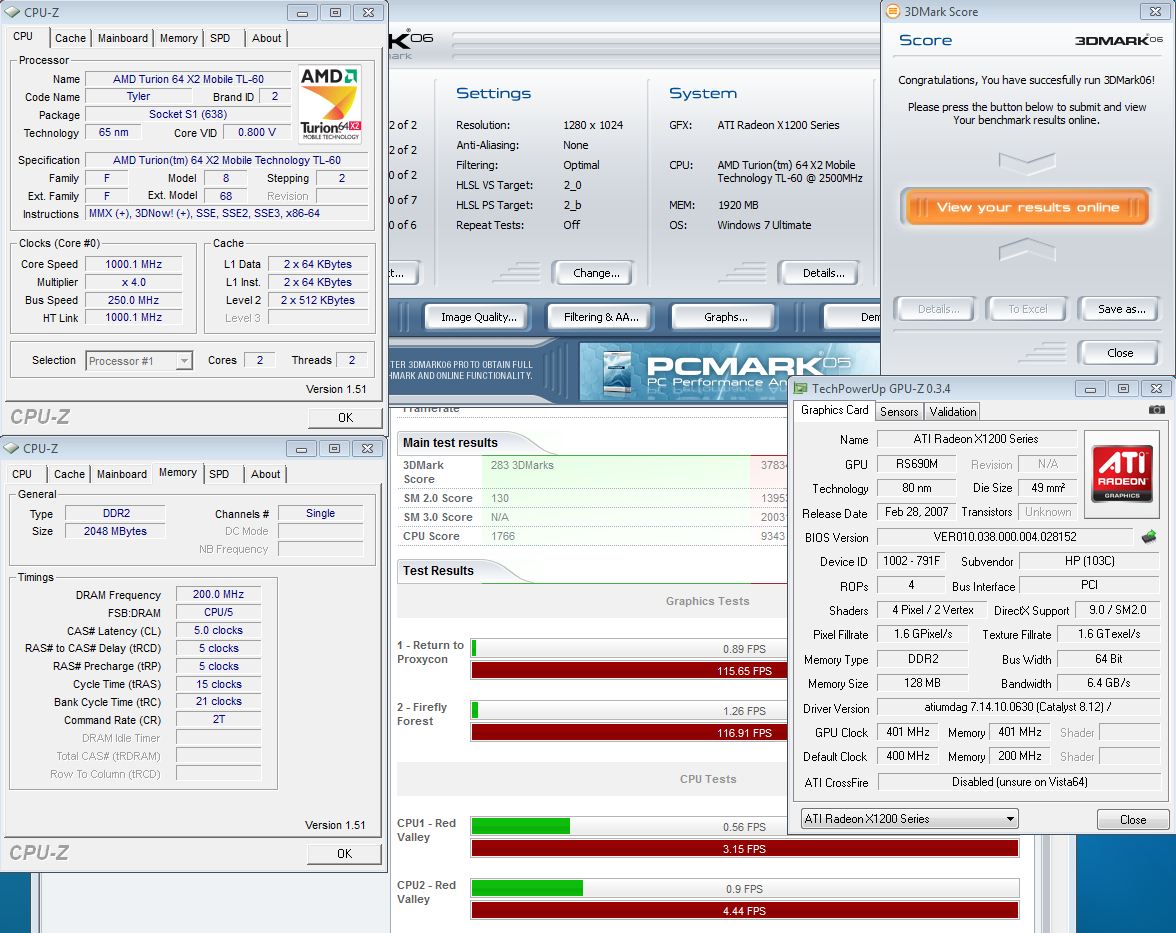The image size is (1176, 933).
Task: Click Core Speed value 1000.1 MHz
Action: tap(134, 264)
